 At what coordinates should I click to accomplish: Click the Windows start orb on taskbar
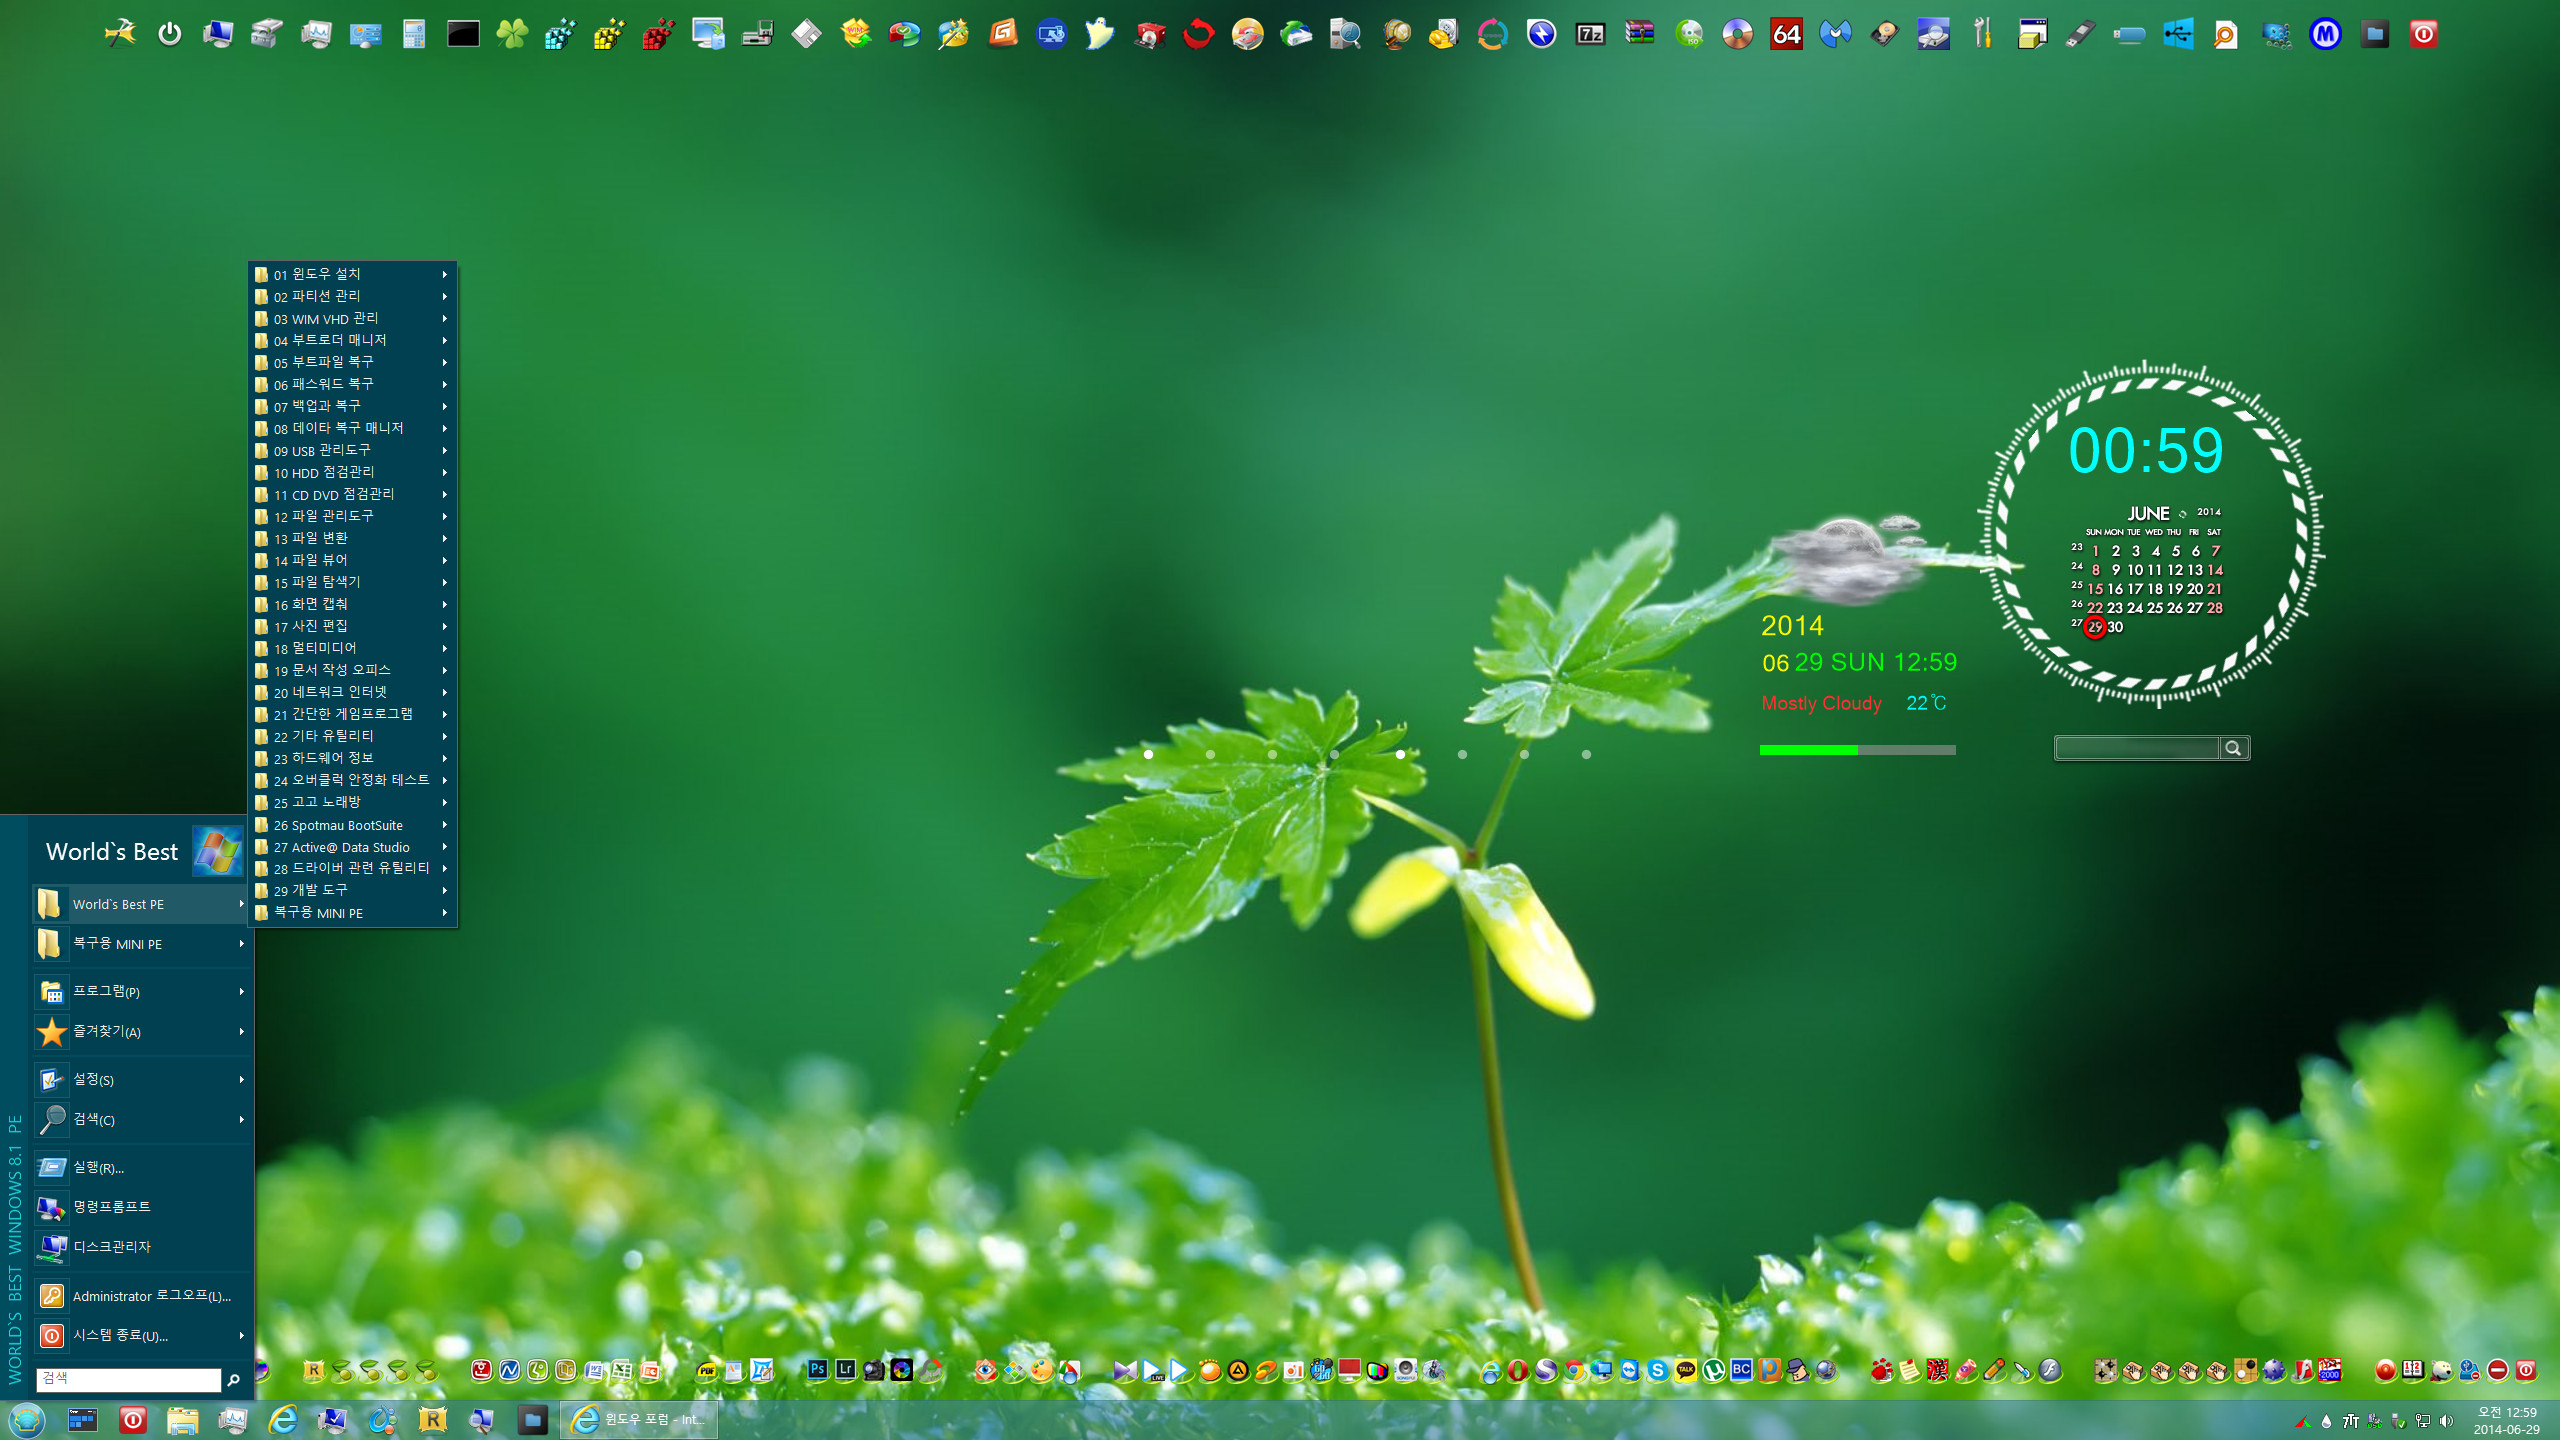click(x=27, y=1420)
